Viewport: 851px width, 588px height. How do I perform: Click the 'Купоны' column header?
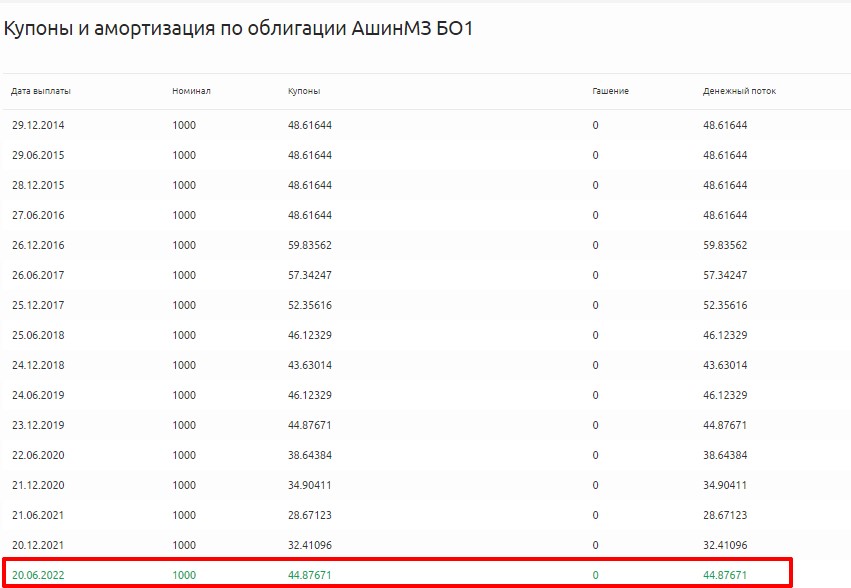pyautogui.click(x=304, y=91)
